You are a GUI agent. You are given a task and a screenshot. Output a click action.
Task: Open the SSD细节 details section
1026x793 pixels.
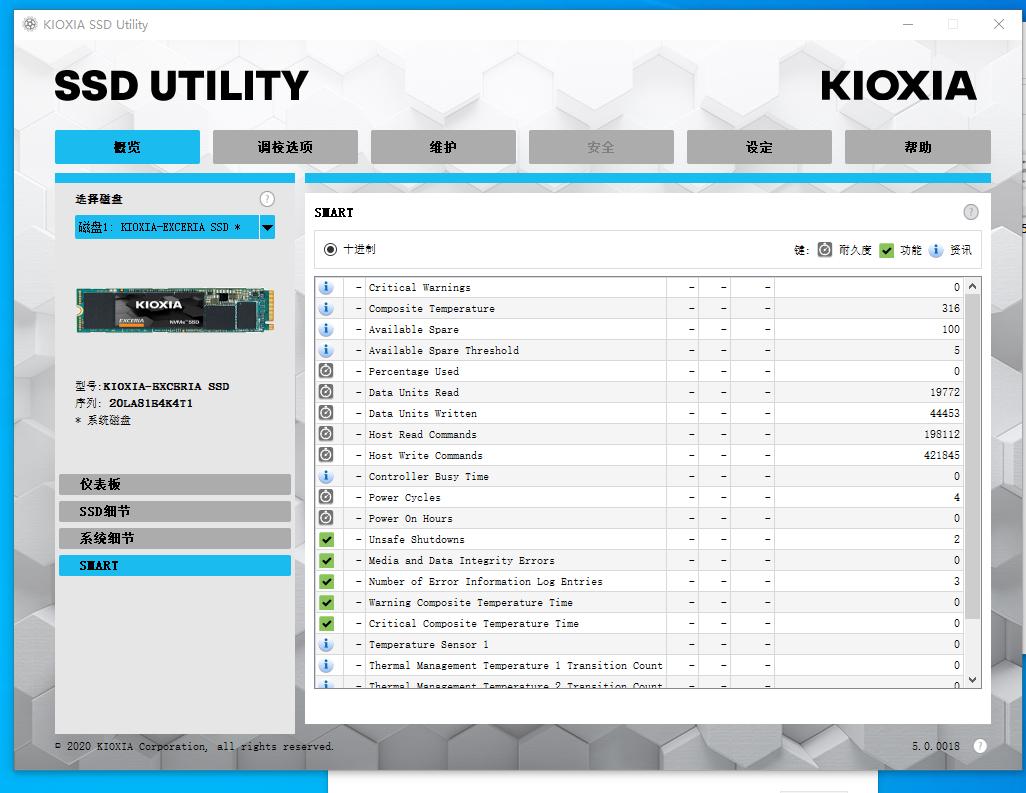[175, 511]
